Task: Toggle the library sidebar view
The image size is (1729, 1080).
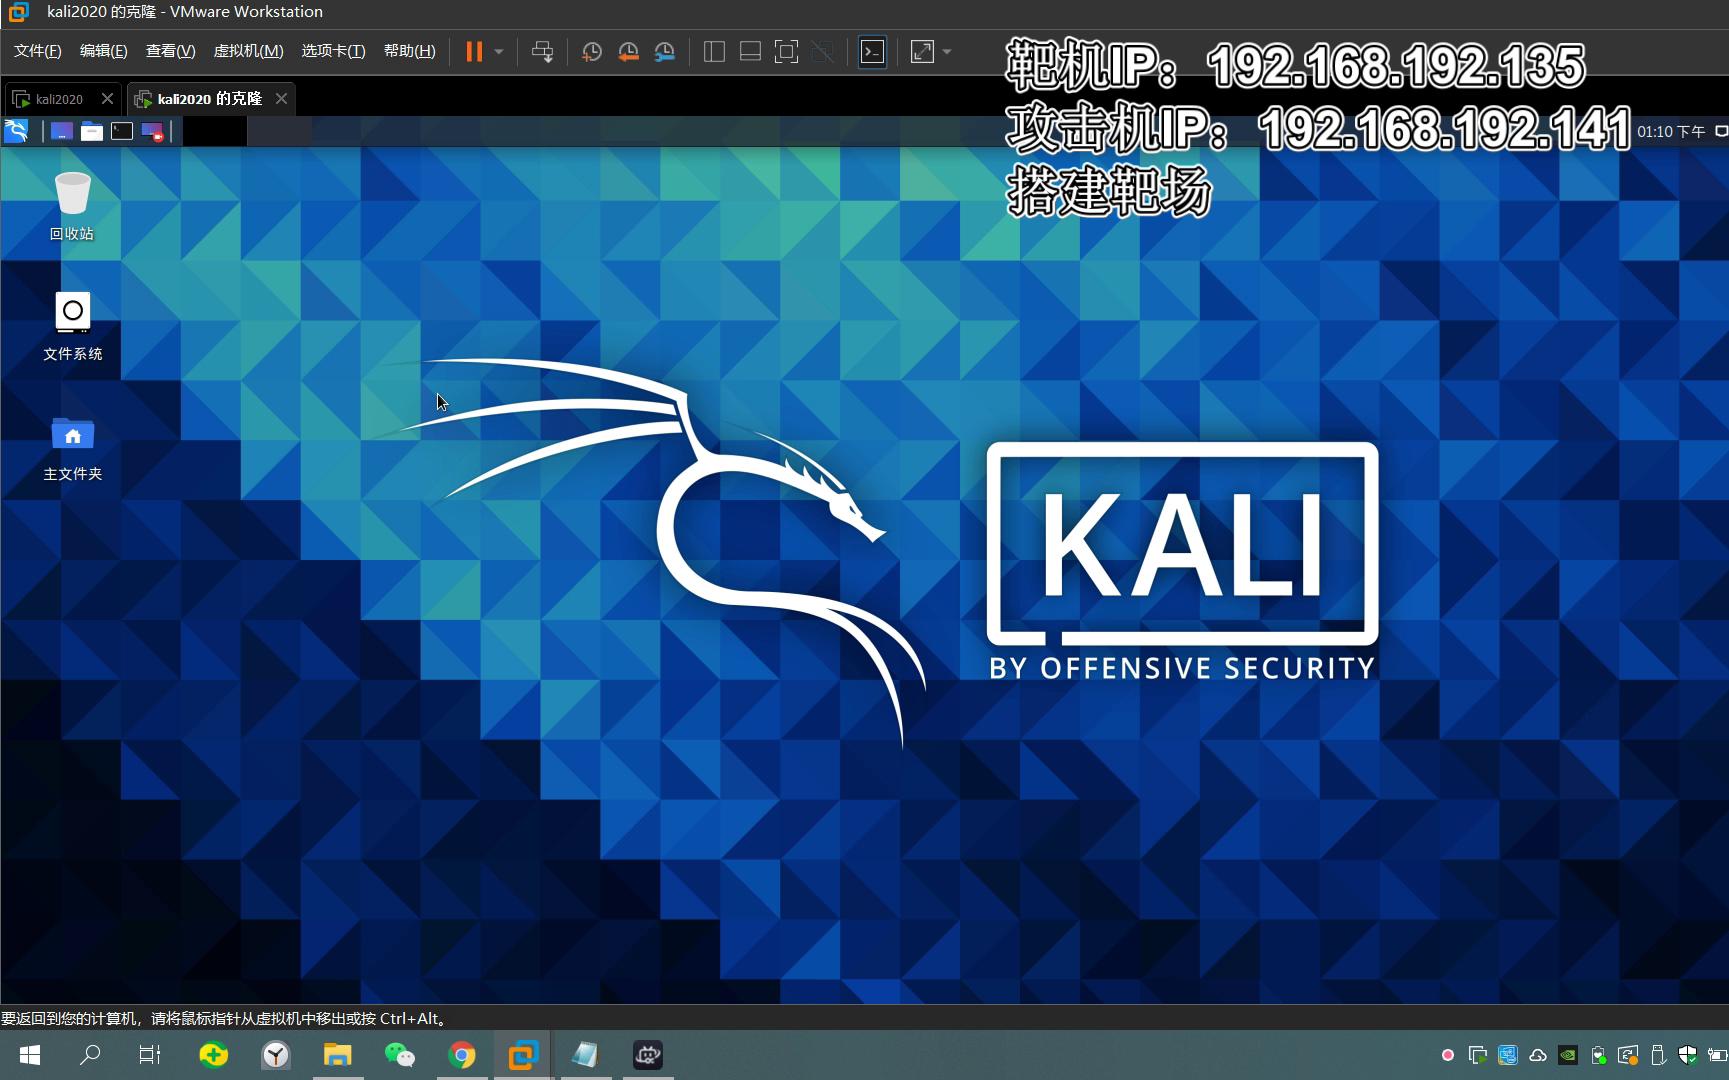Action: [714, 52]
